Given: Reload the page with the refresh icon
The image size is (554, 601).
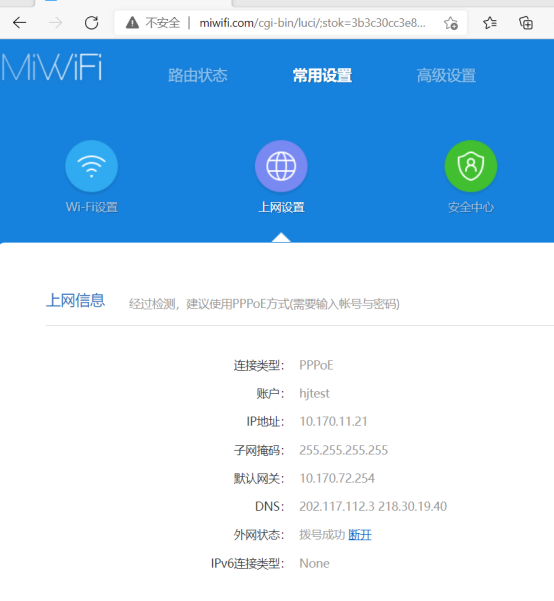Looking at the screenshot, I should (91, 23).
